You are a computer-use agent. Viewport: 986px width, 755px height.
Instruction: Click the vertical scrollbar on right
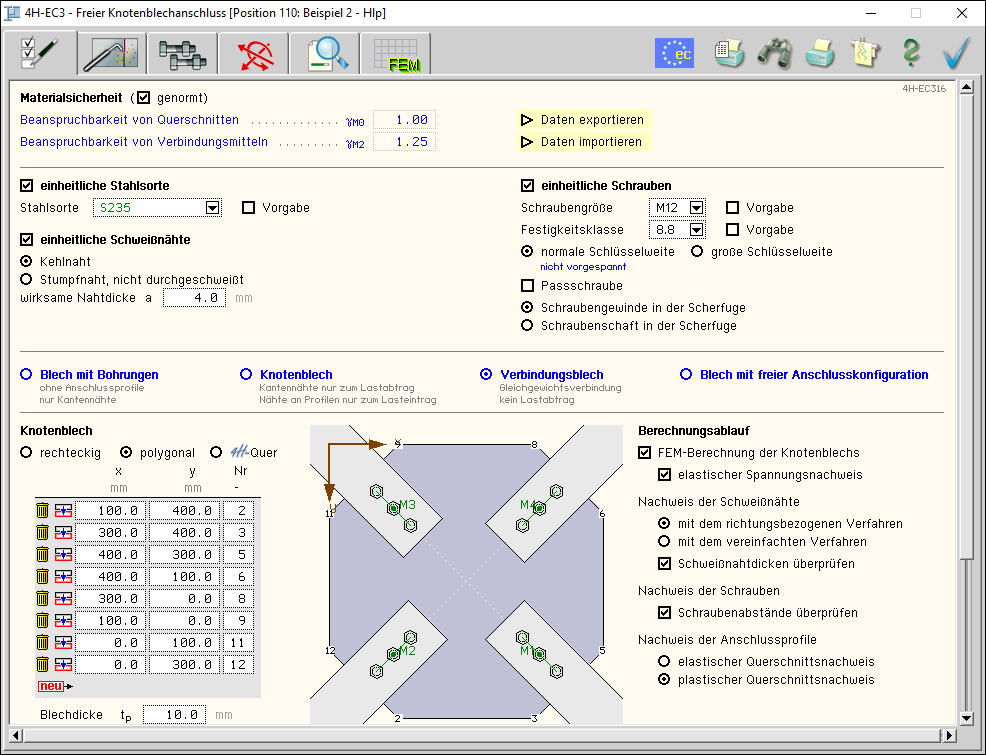pos(966,400)
